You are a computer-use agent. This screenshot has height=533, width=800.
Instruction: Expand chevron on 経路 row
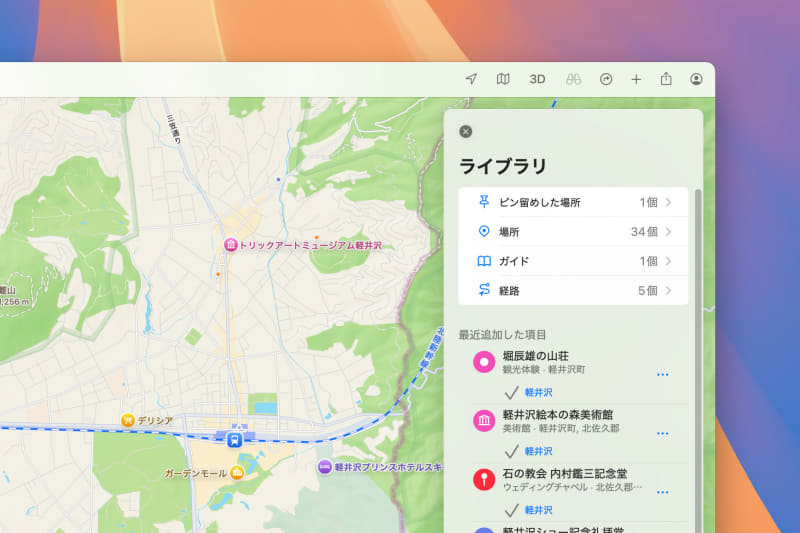[x=668, y=290]
